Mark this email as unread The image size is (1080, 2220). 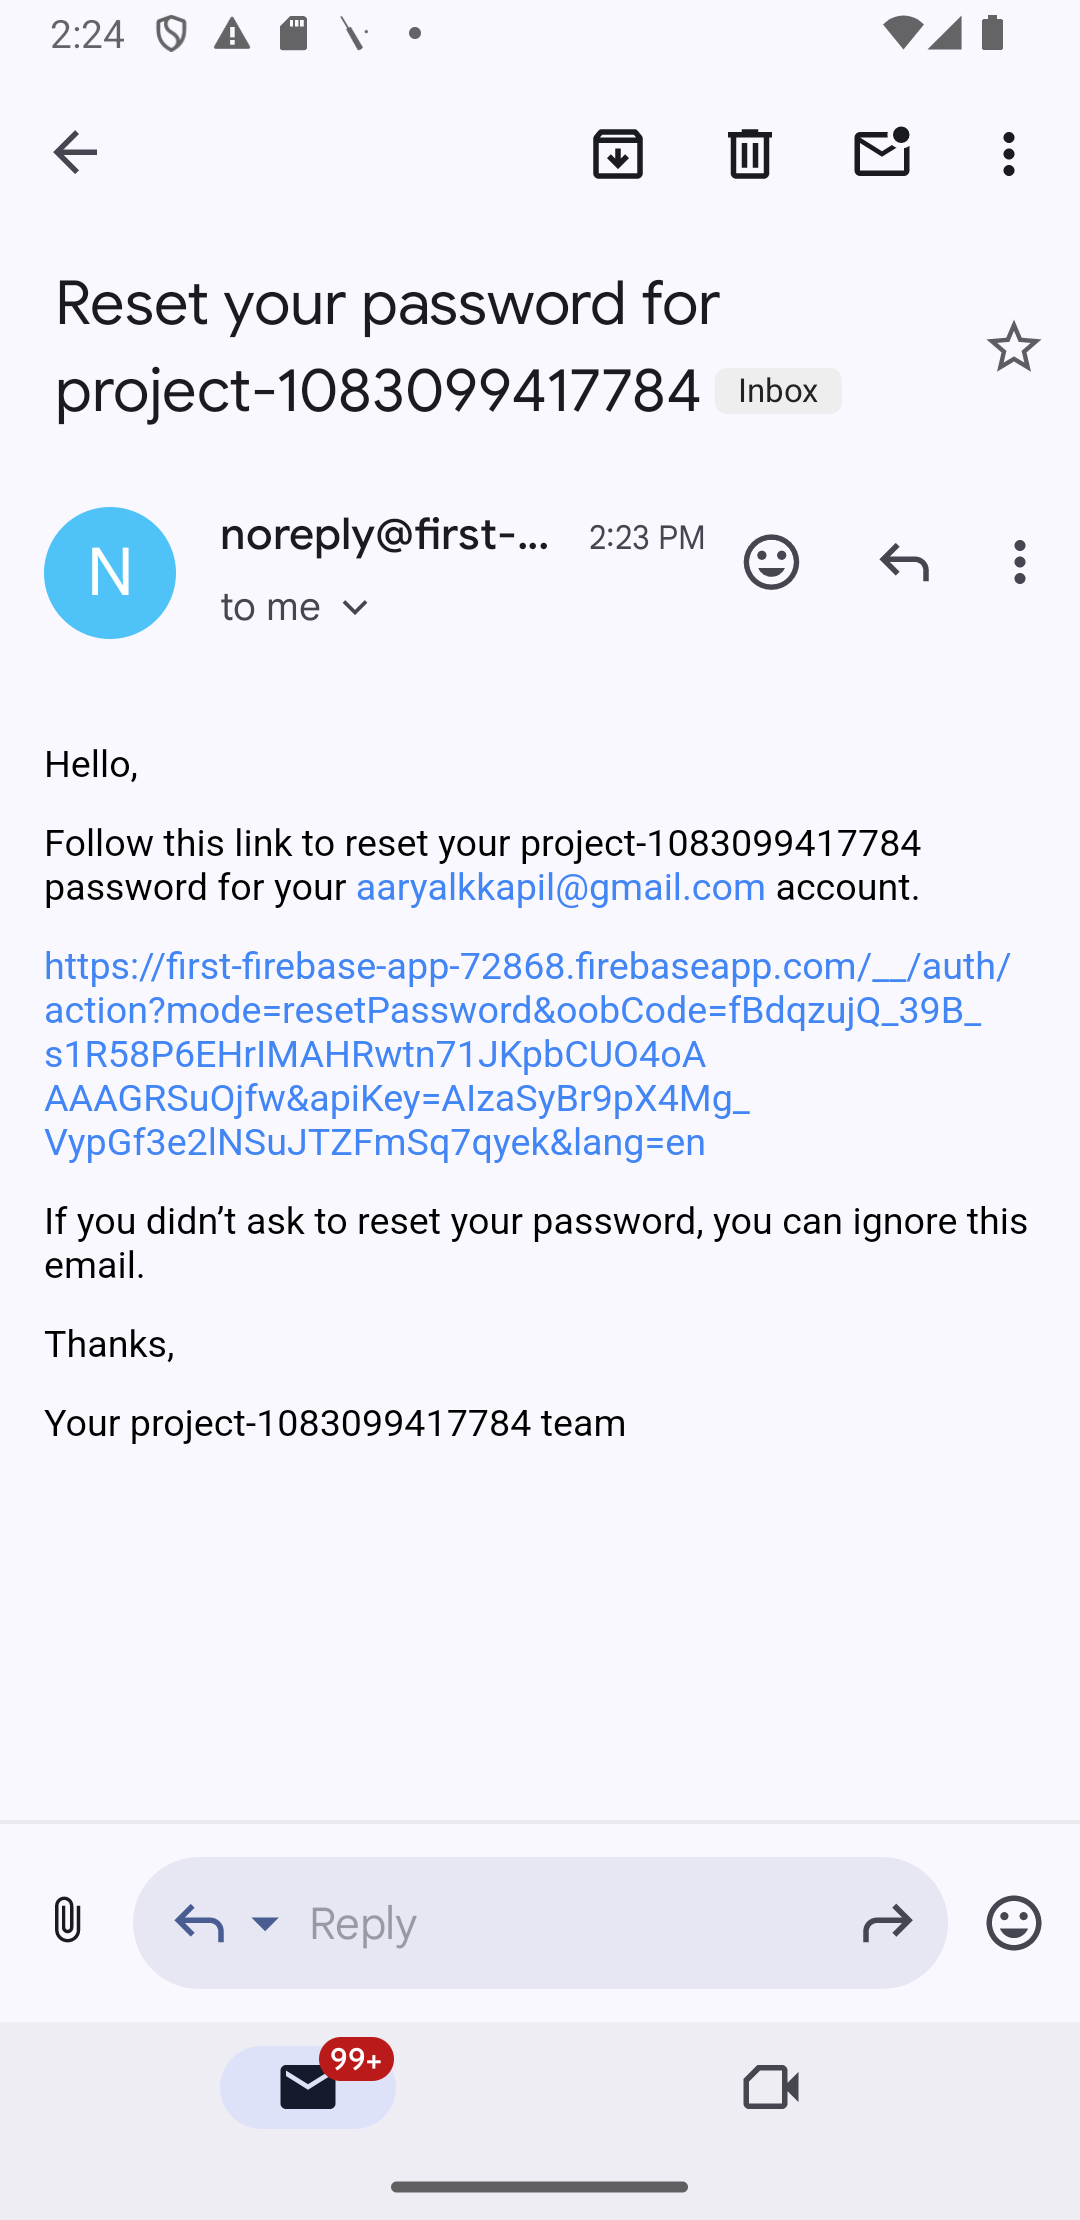point(882,153)
